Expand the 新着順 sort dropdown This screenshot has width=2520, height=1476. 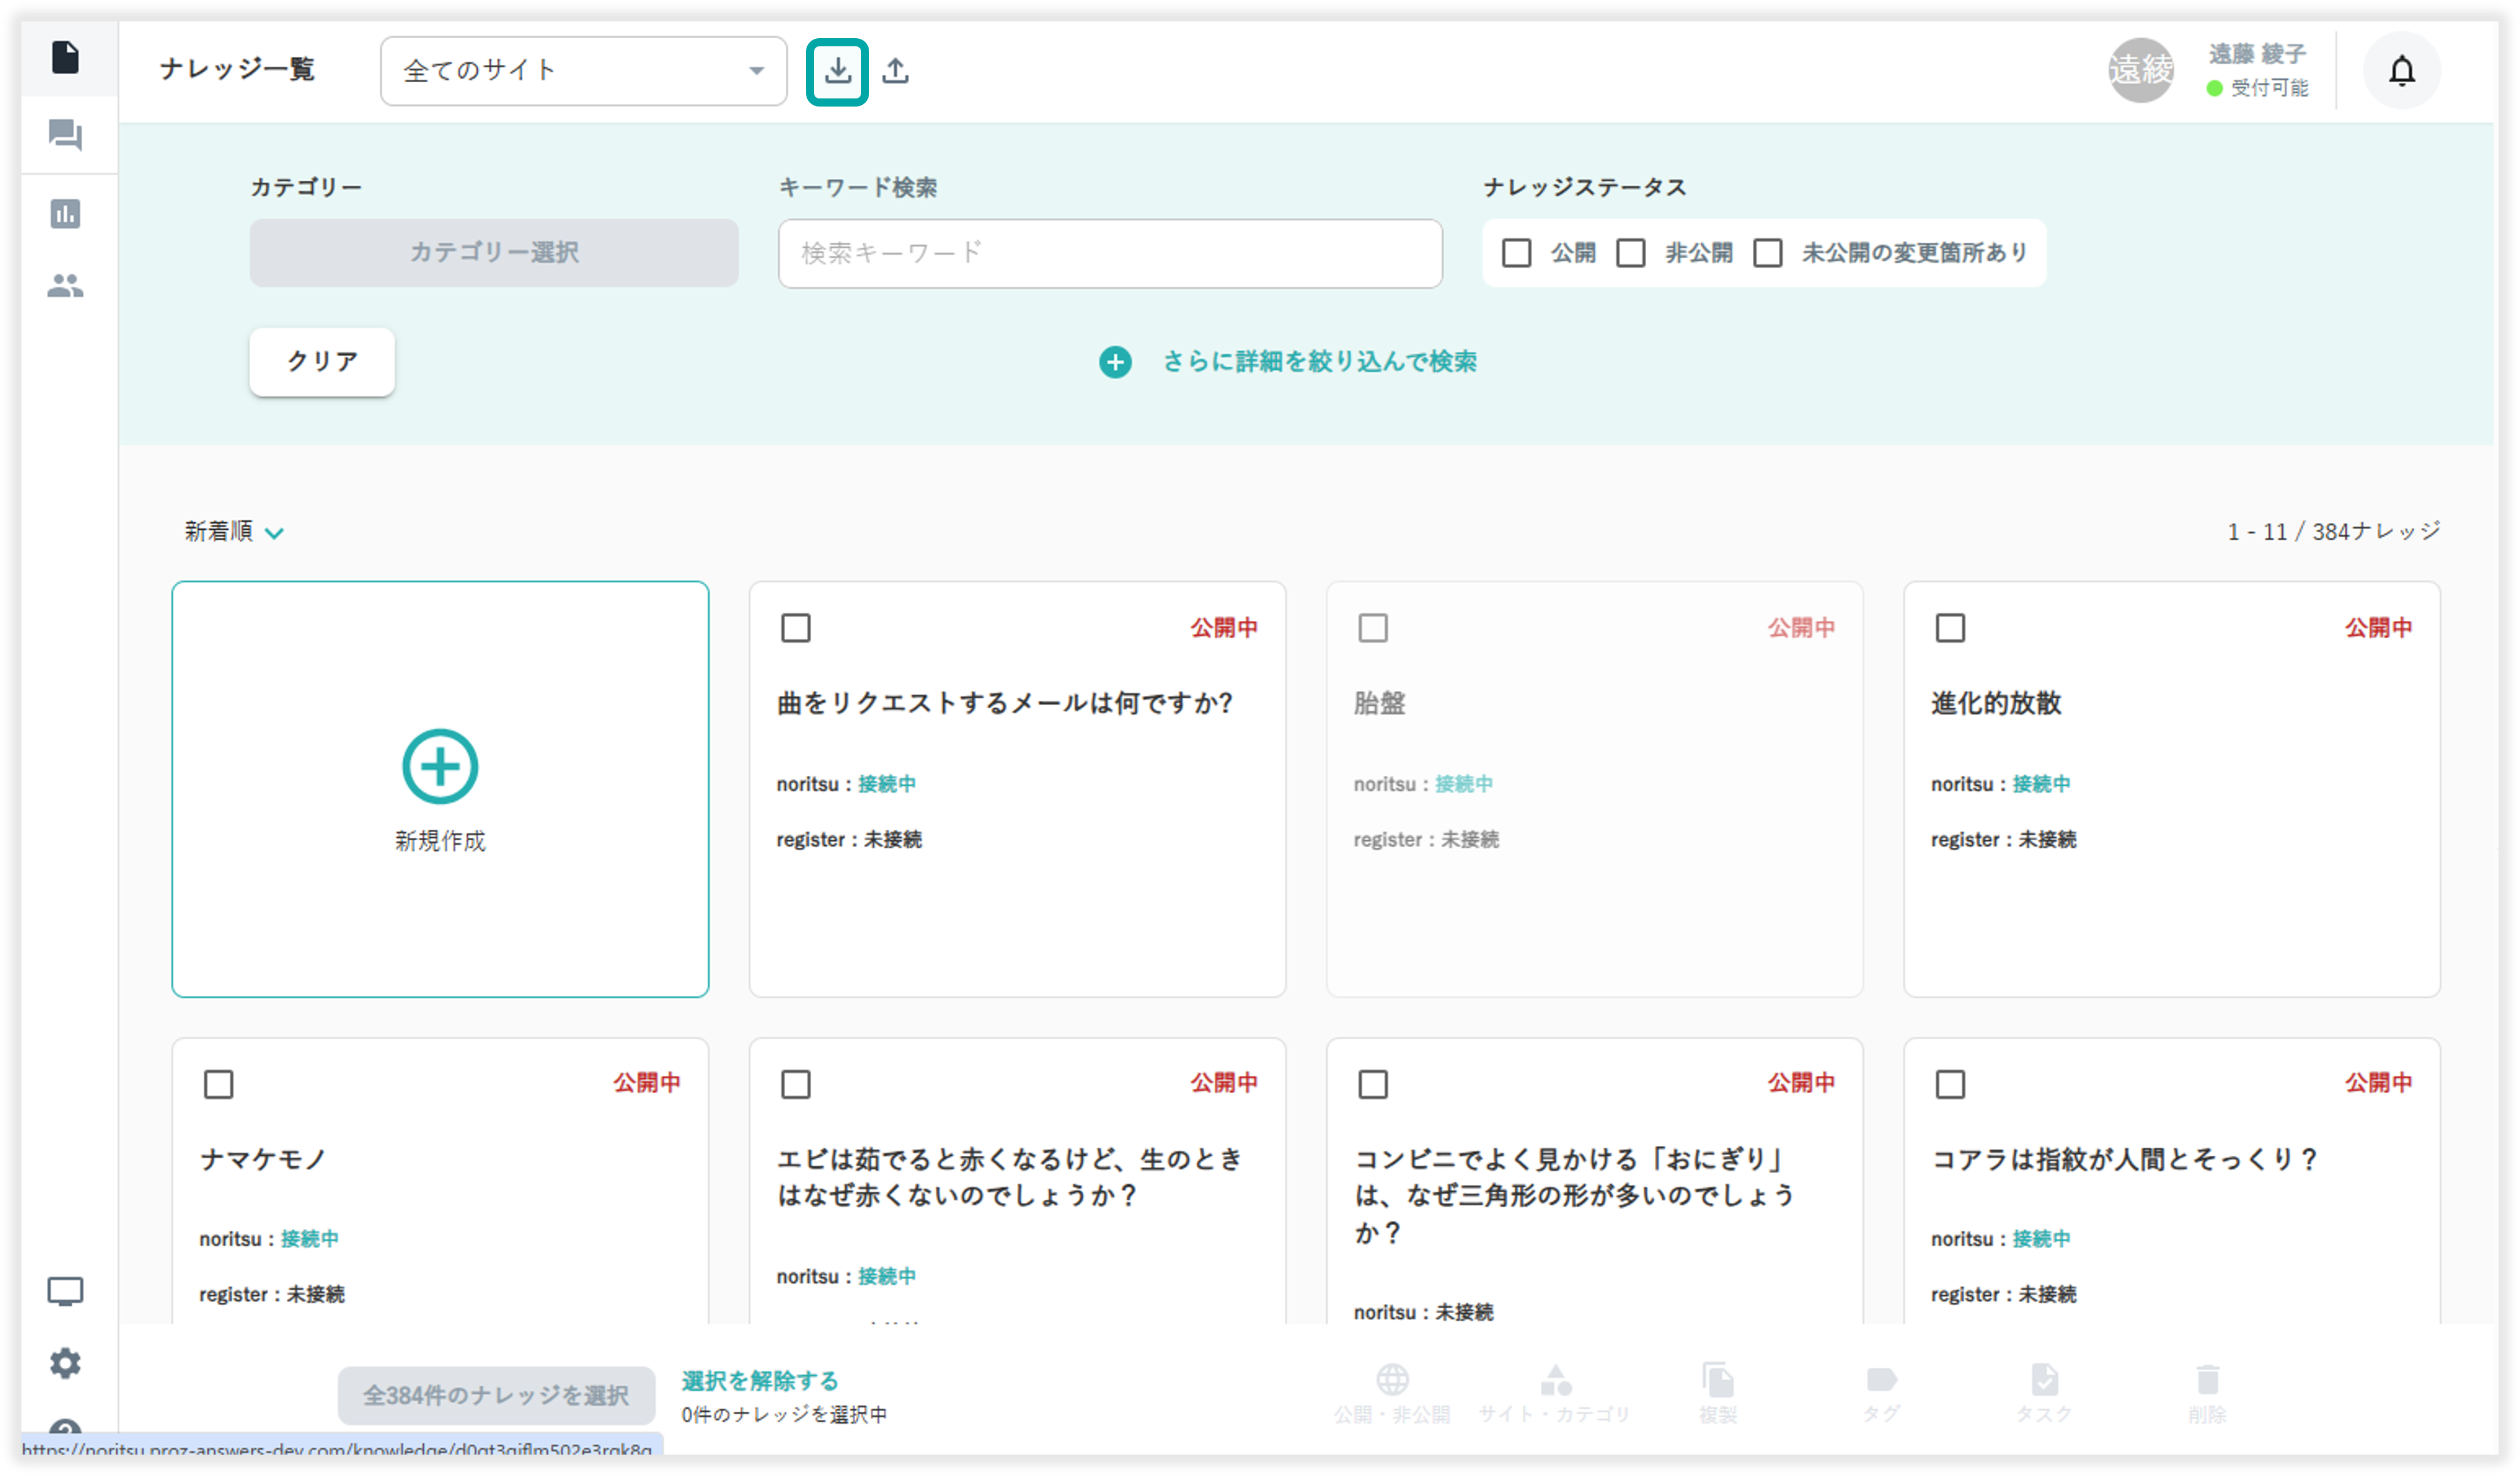click(234, 532)
